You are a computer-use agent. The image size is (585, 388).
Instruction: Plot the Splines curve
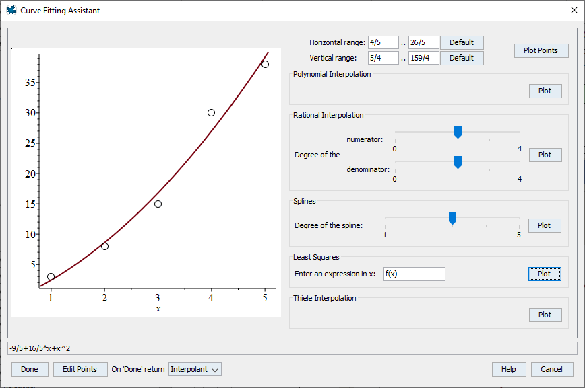(x=544, y=225)
